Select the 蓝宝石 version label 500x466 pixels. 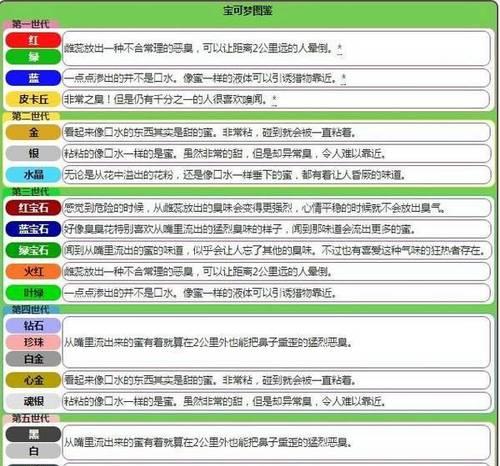click(33, 229)
